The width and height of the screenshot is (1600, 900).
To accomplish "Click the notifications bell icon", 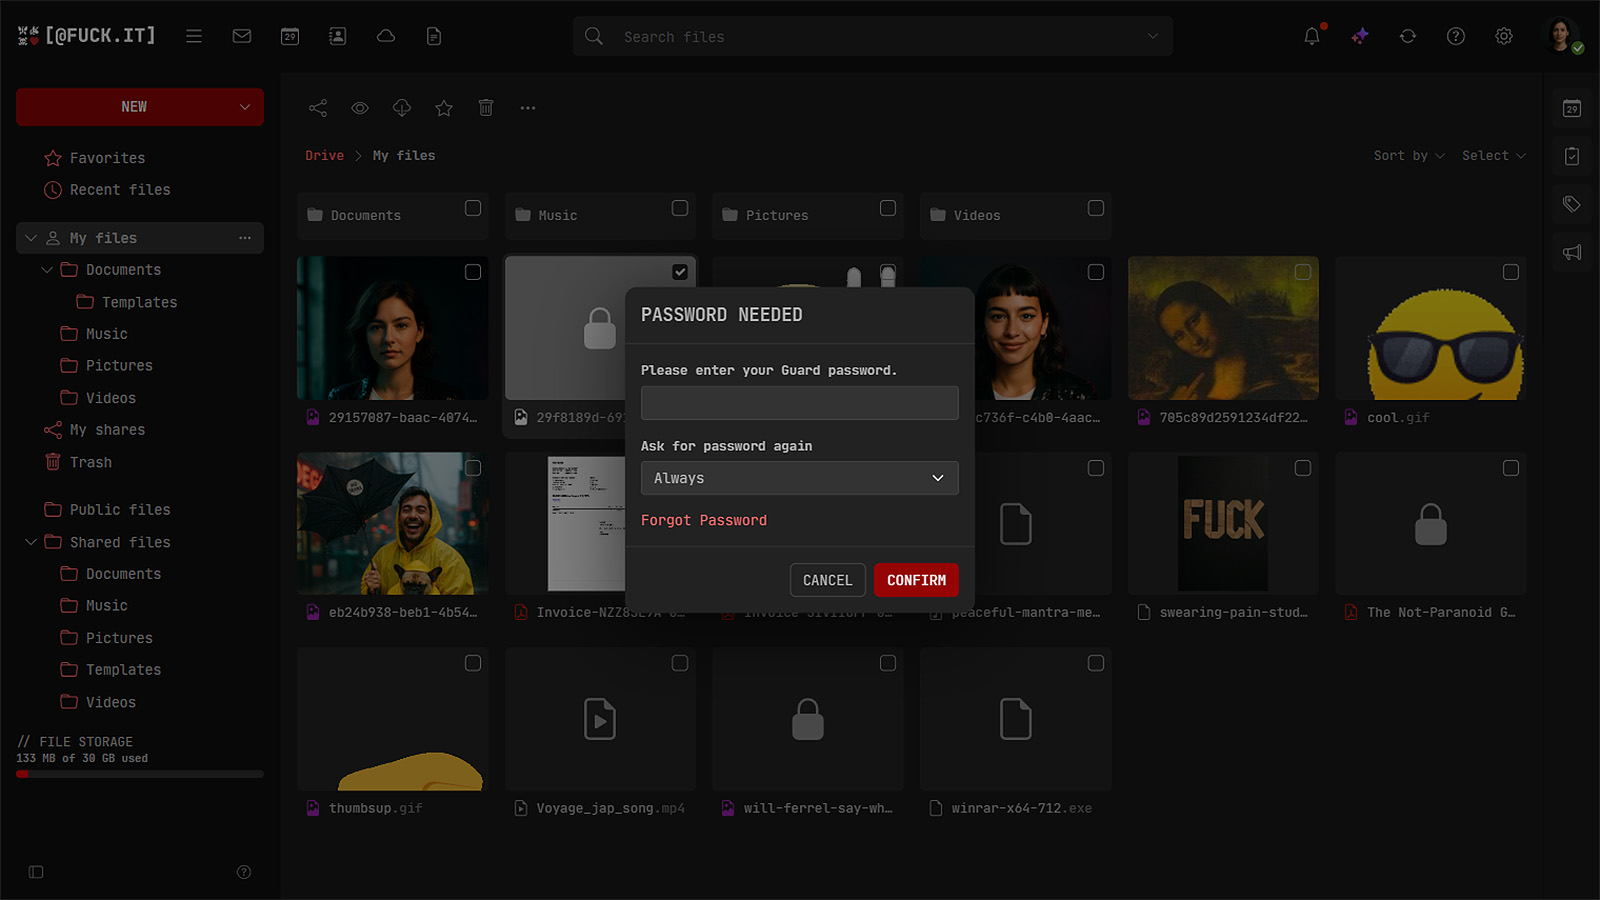I will [x=1312, y=36].
